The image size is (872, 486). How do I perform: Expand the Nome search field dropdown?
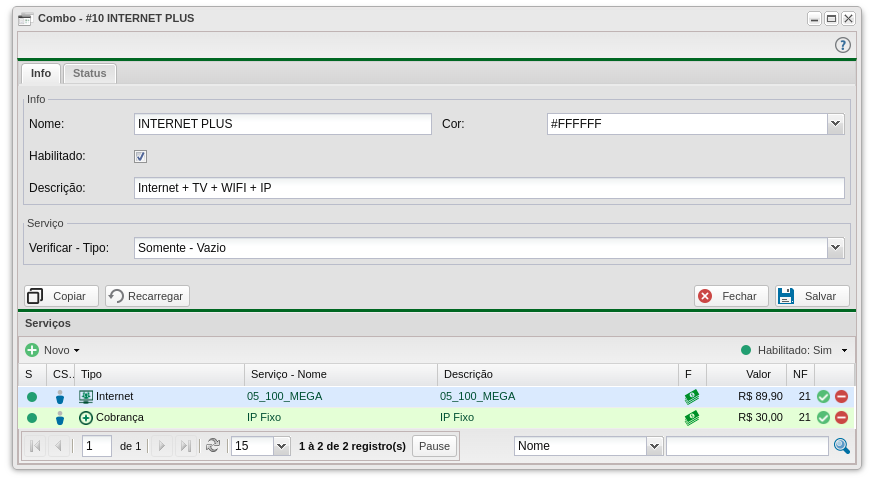(654, 446)
